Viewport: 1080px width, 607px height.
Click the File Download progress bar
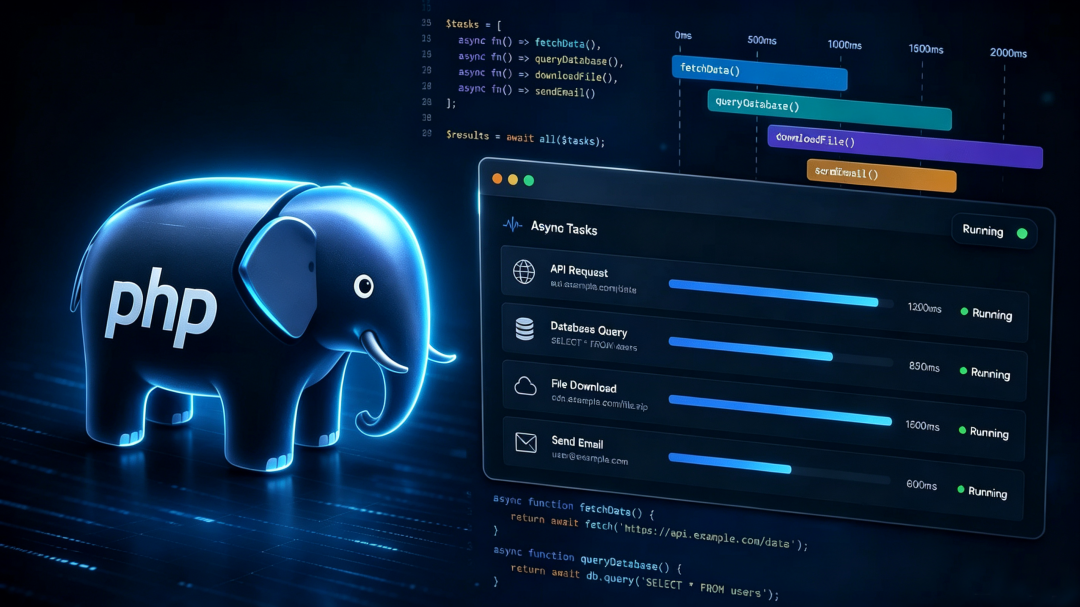780,409
